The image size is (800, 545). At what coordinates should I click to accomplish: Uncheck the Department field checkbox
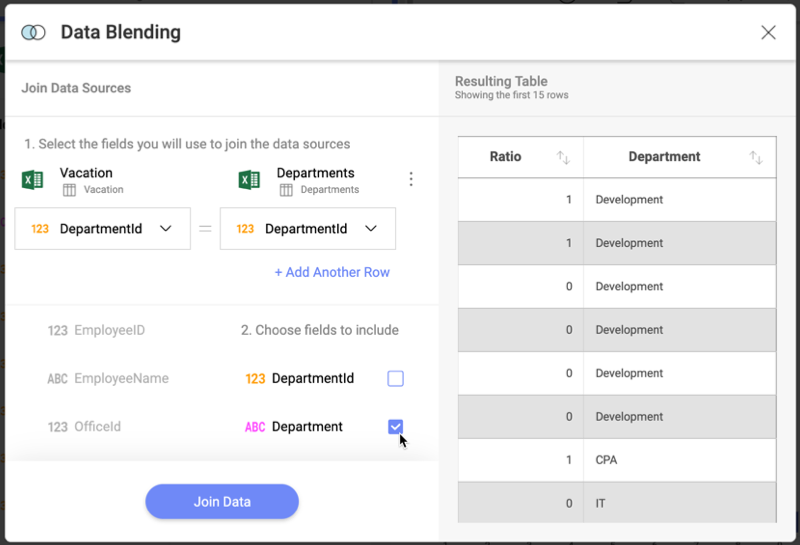click(395, 427)
